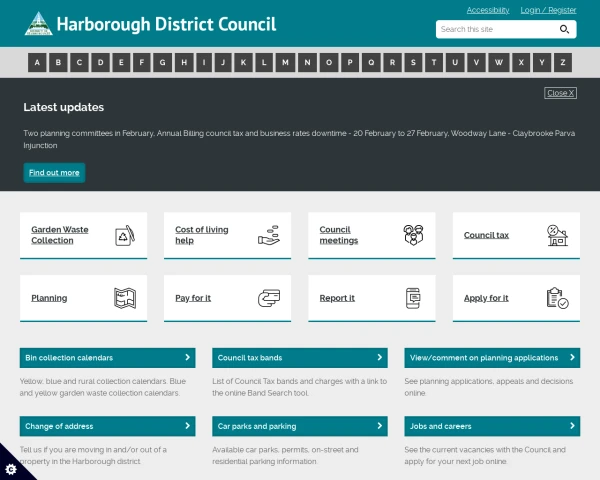Image resolution: width=600 pixels, height=480 pixels.
Task: Click arrow on Jobs and careers
Action: coord(572,426)
